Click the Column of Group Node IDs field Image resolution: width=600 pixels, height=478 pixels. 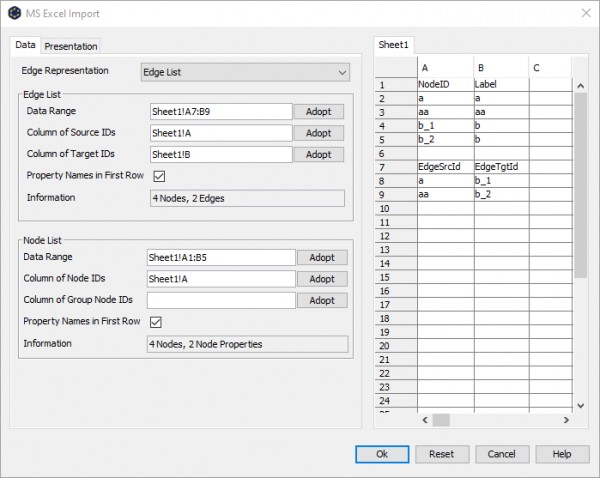(221, 300)
